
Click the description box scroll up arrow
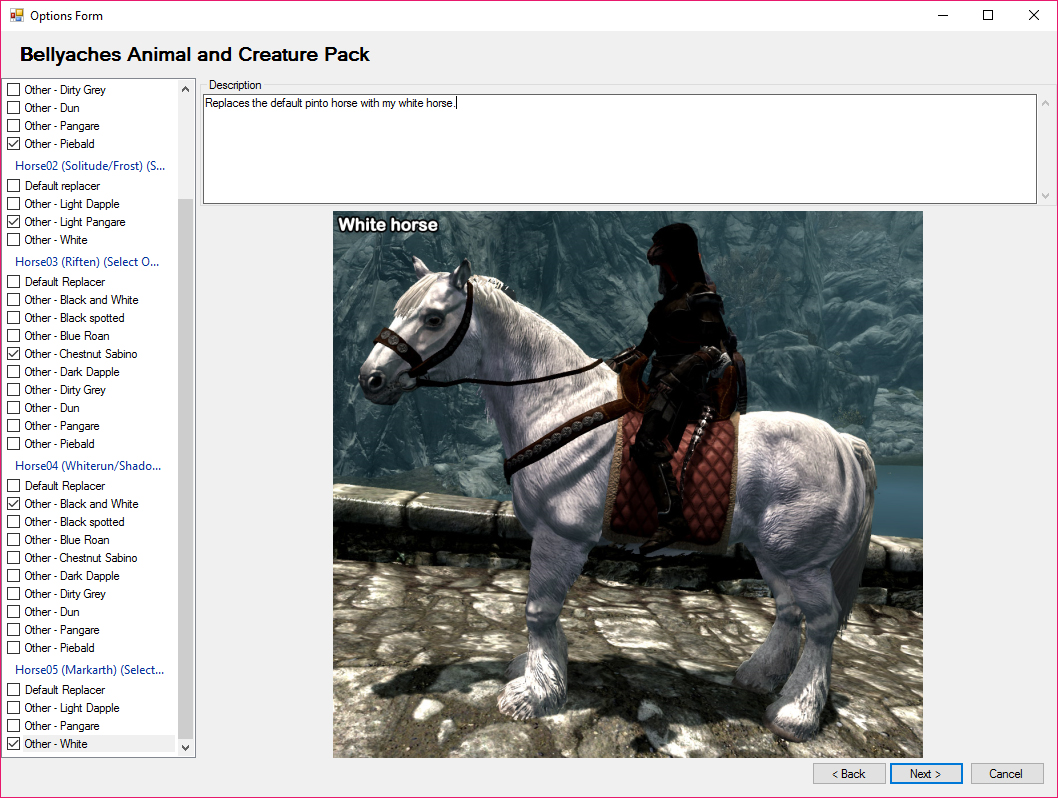(1045, 103)
